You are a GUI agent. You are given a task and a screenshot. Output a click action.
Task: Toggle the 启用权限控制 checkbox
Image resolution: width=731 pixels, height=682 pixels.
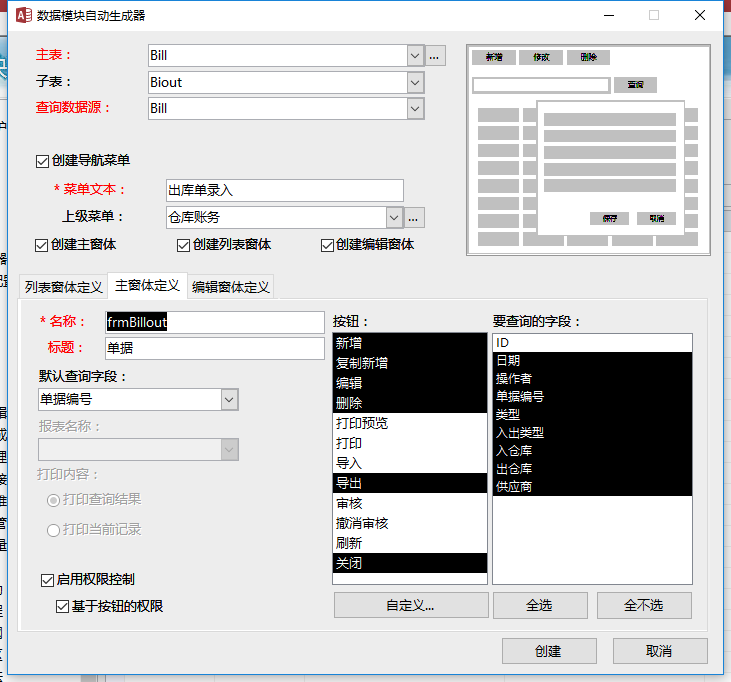(47, 580)
